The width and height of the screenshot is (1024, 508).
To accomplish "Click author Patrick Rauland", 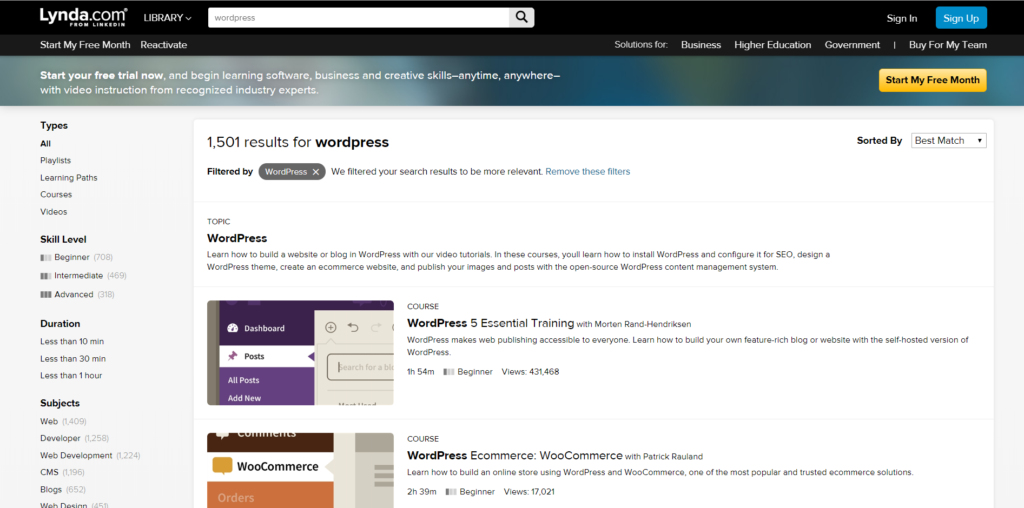I will pos(673,456).
